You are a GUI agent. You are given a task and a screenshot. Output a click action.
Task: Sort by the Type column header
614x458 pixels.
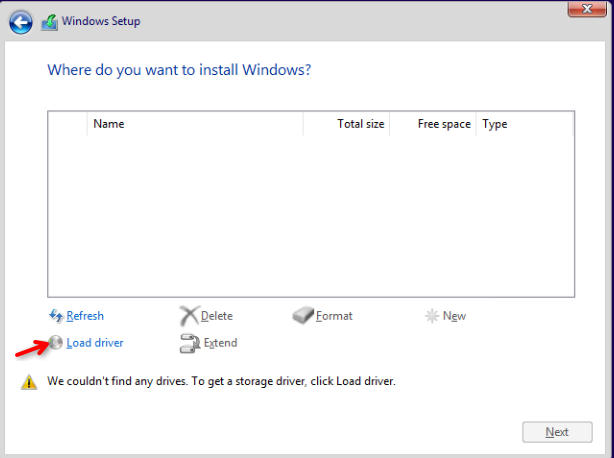(495, 124)
